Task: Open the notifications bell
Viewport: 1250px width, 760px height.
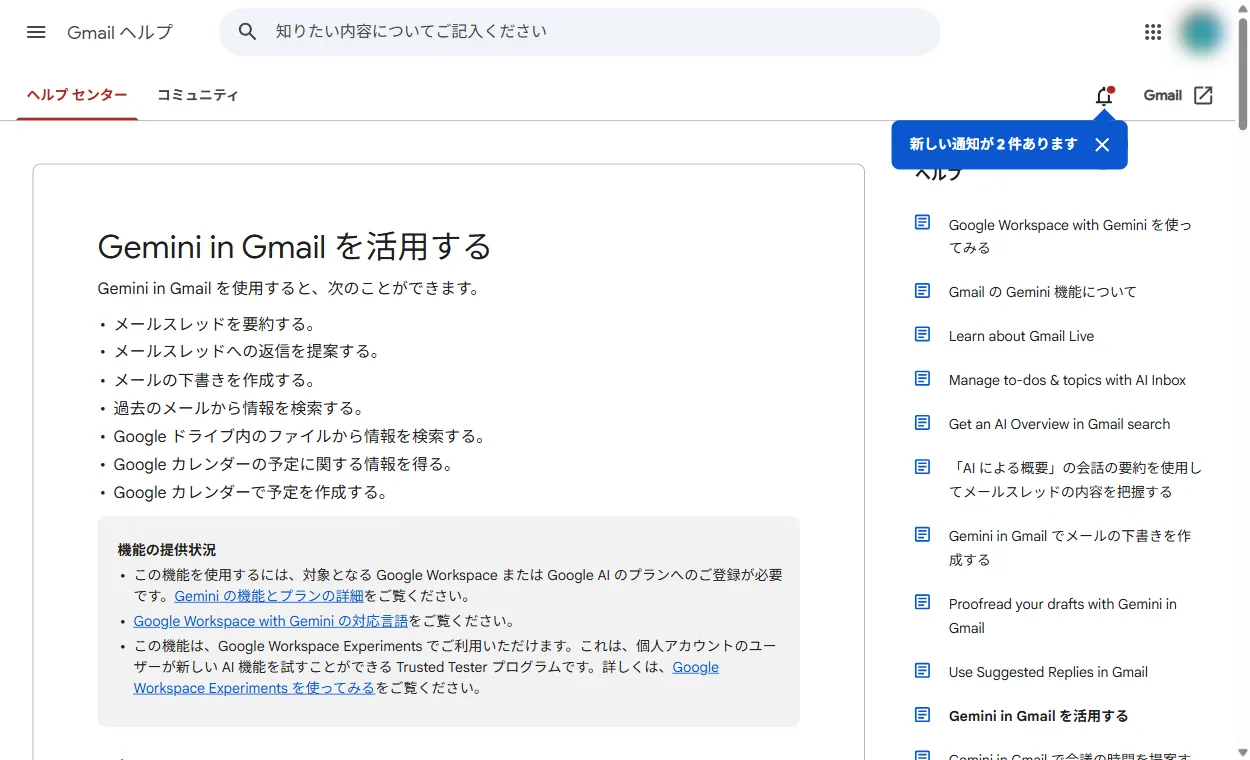Action: pos(1104,96)
